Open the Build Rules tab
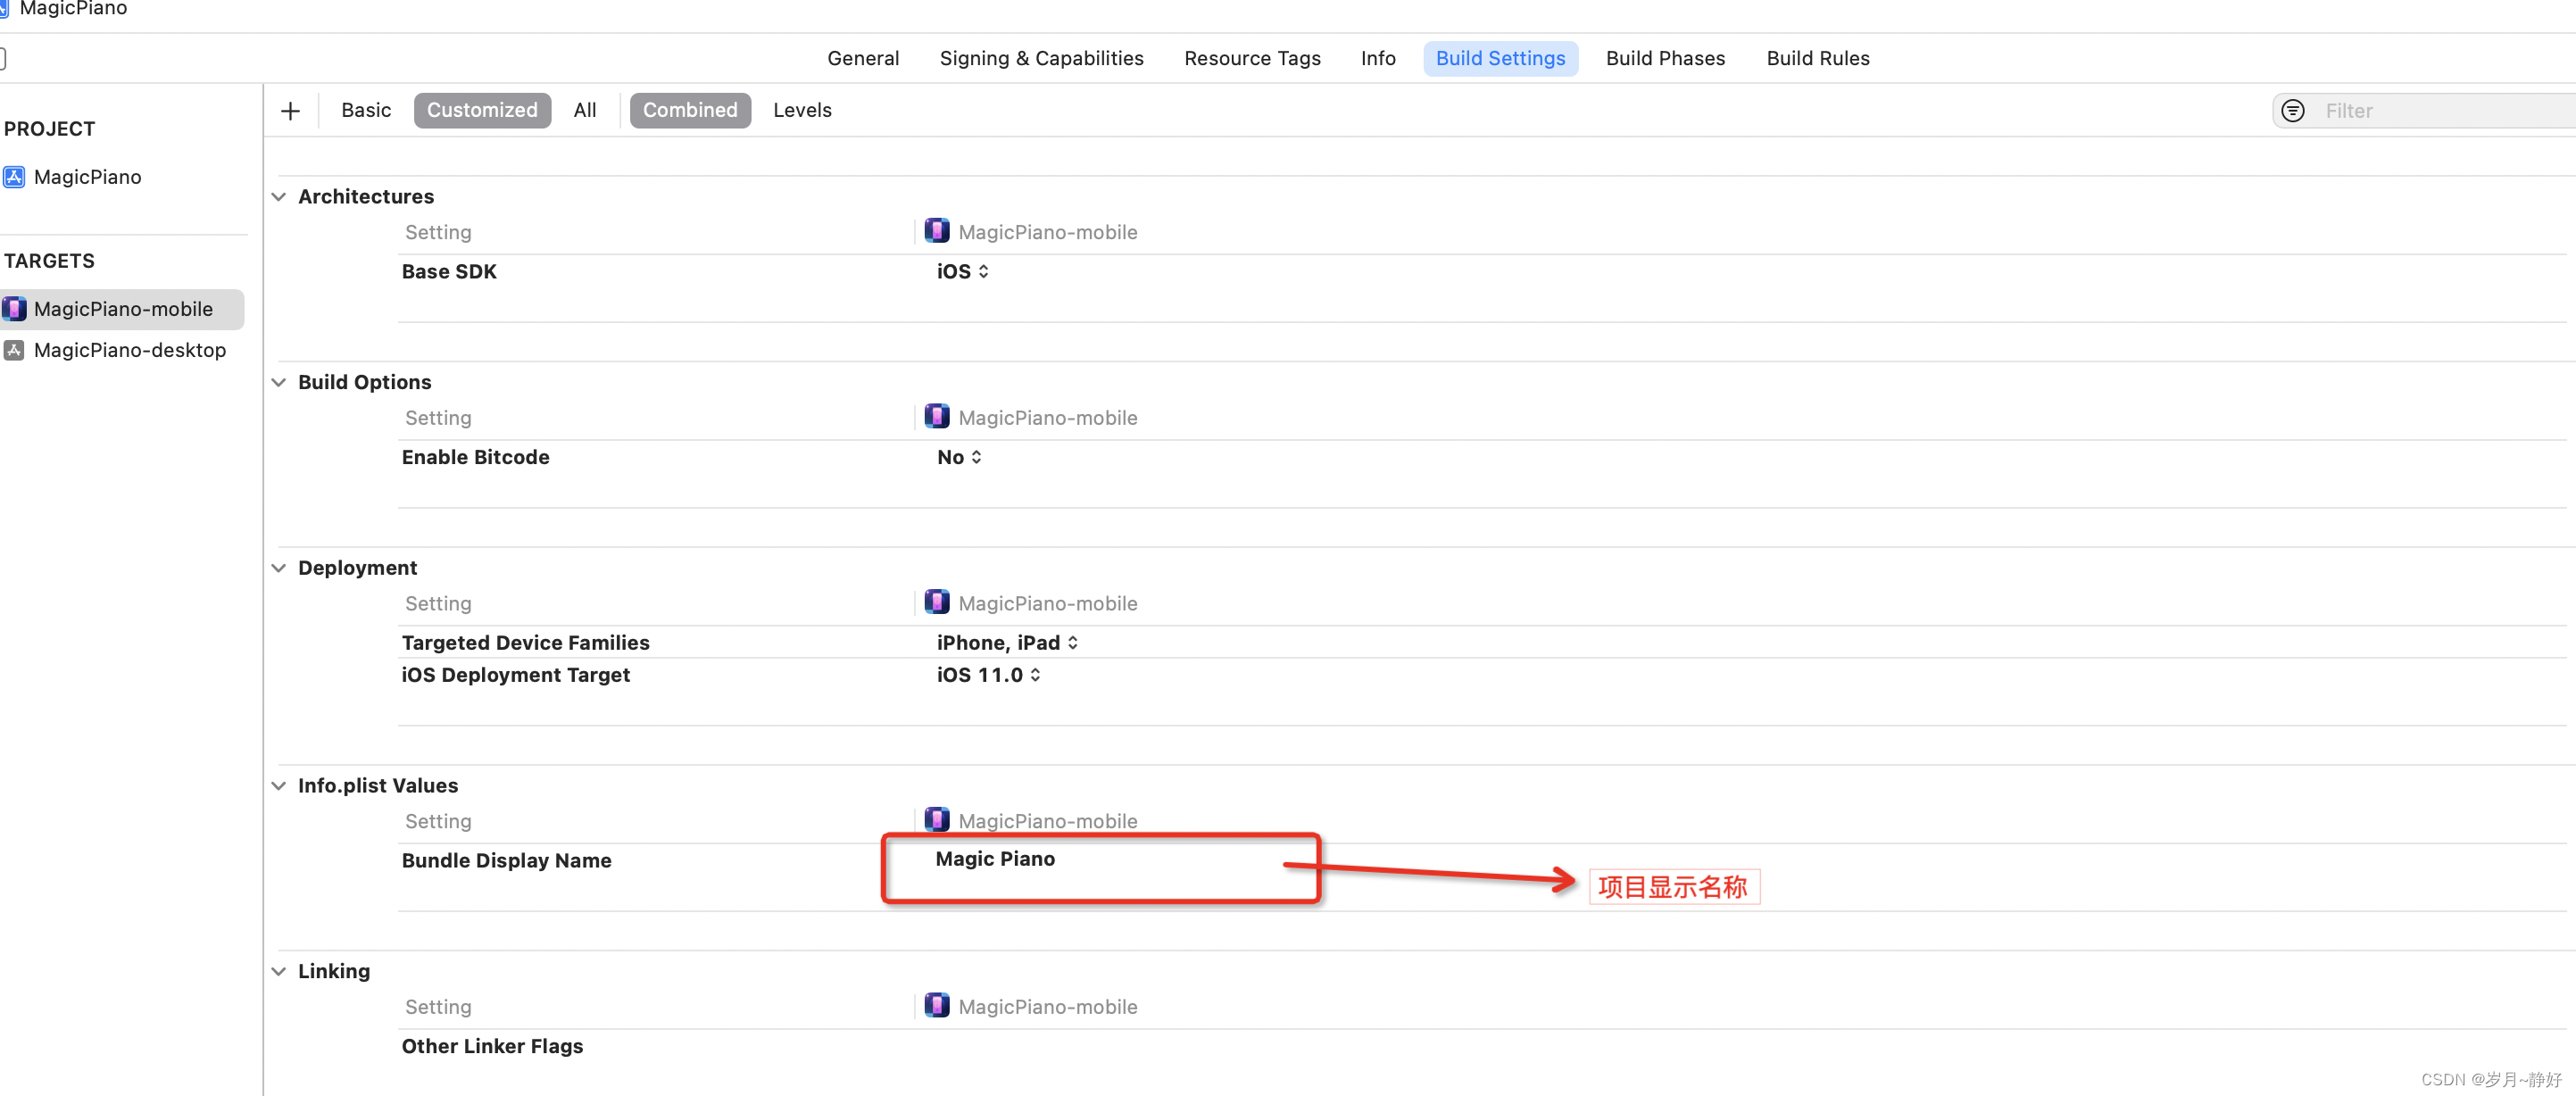Viewport: 2576px width, 1096px height. coord(1817,59)
